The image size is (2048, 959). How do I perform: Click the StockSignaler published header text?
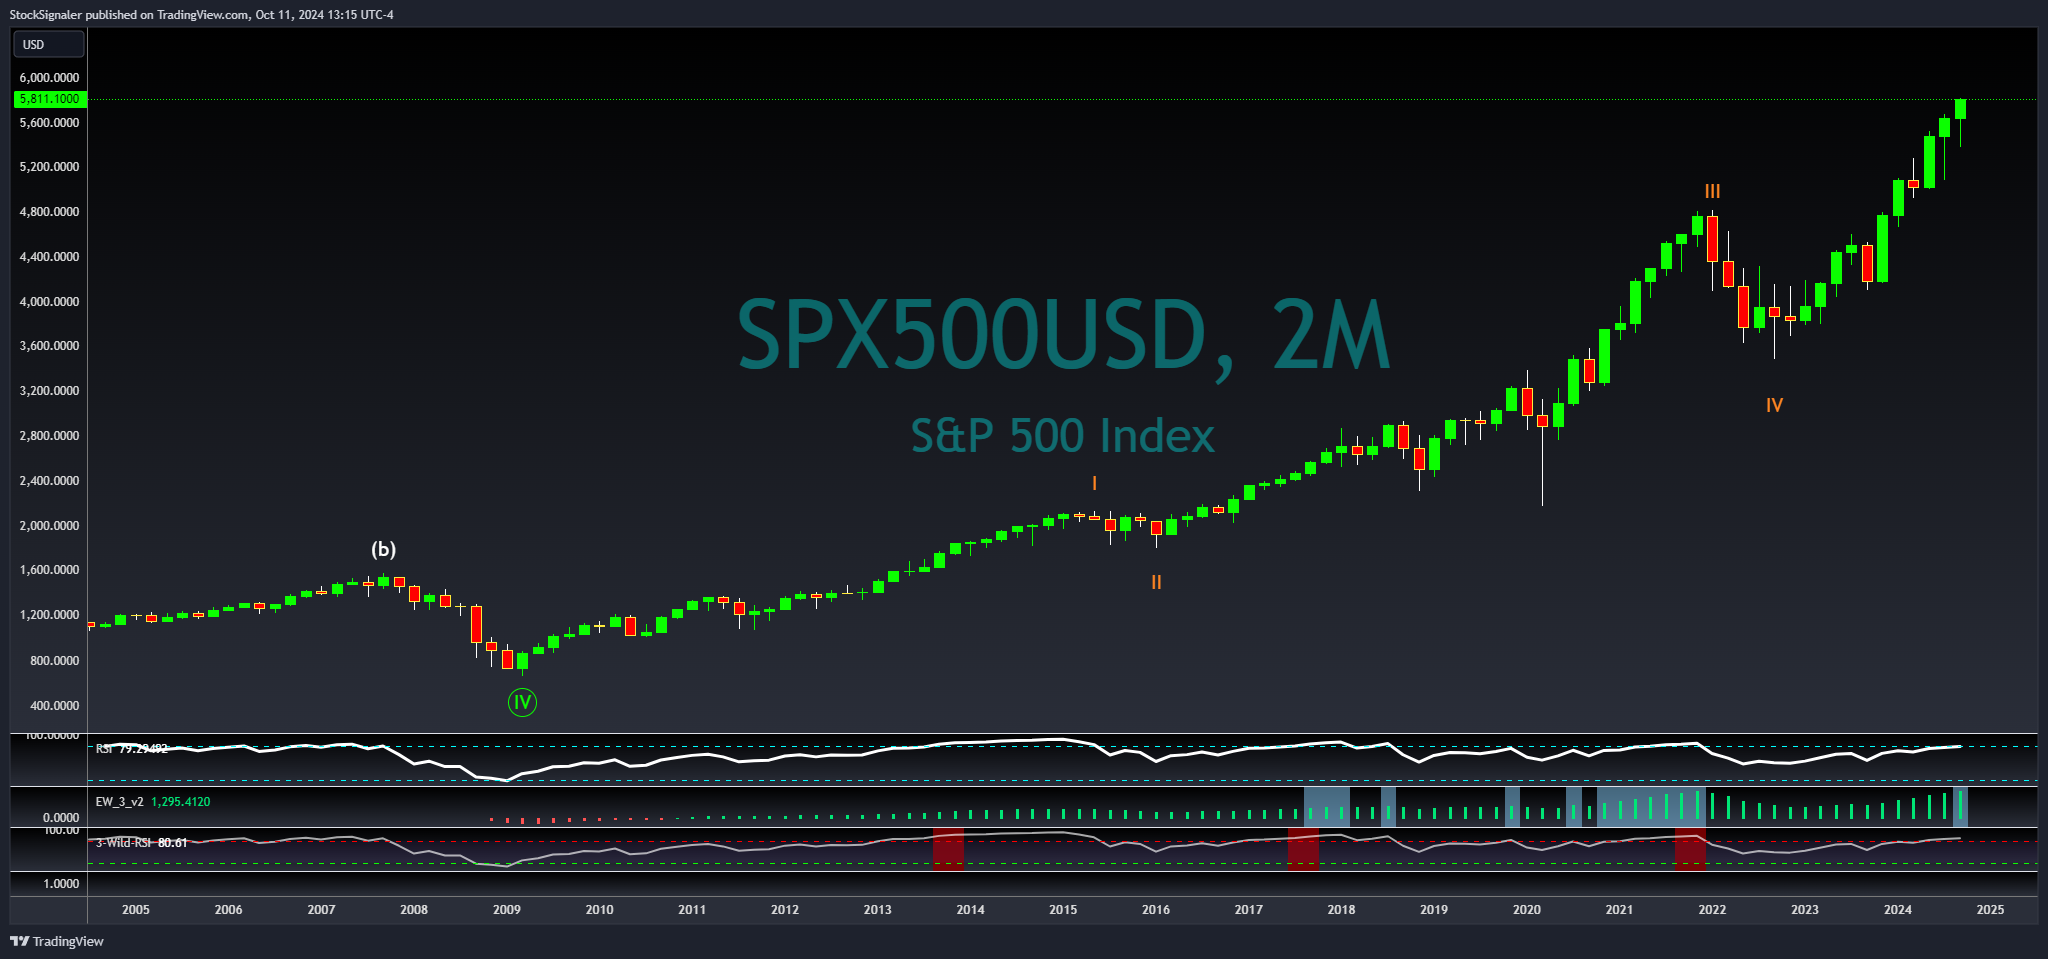[x=201, y=14]
